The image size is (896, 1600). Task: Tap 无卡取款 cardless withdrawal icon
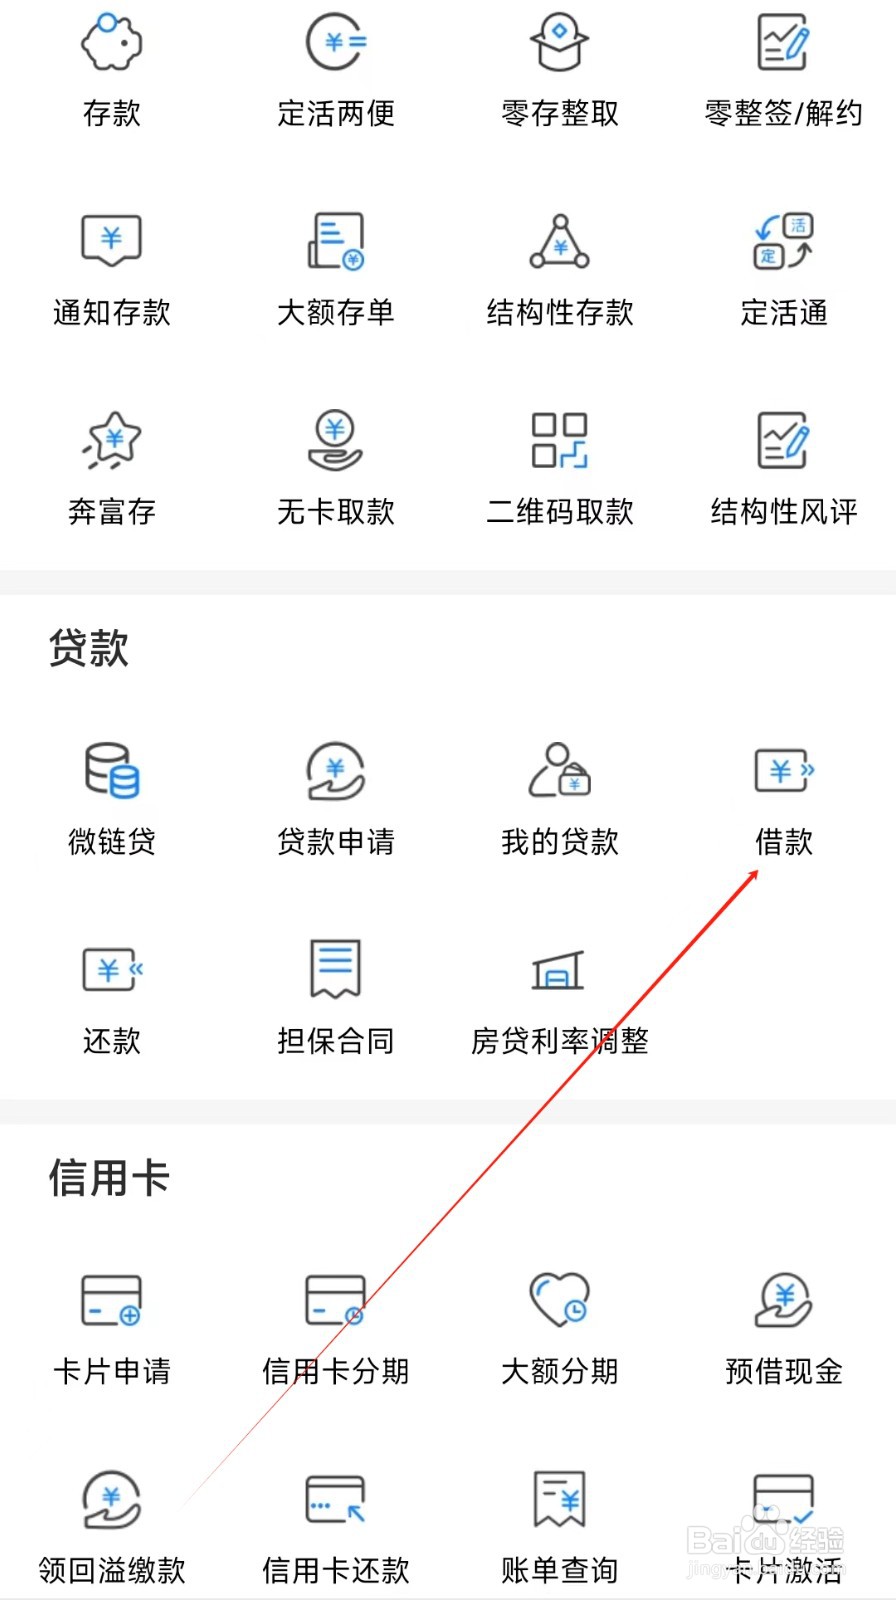click(x=336, y=440)
